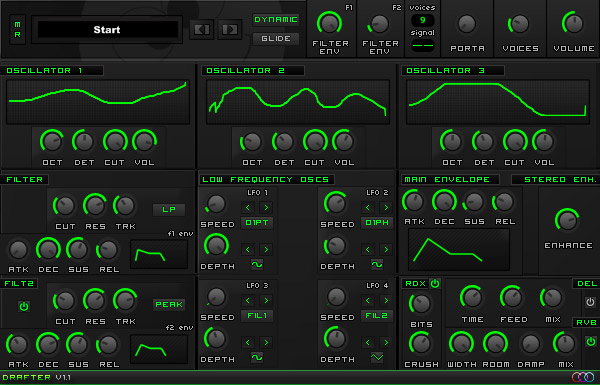Click LFO 4 waveform right arrow
The image size is (600, 385).
(x=386, y=343)
